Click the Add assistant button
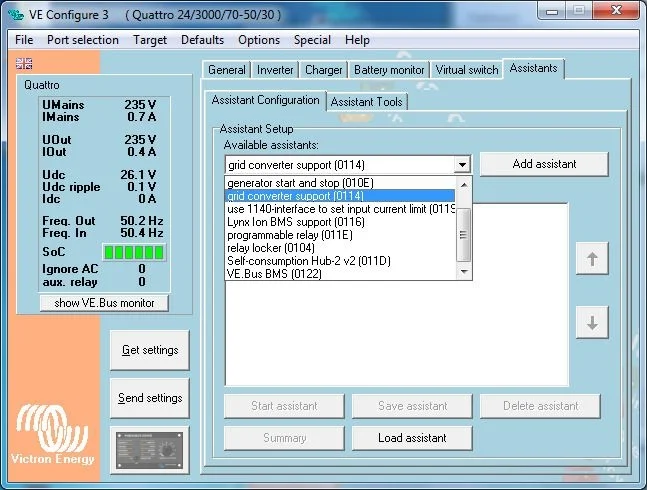The image size is (647, 490). pos(544,164)
